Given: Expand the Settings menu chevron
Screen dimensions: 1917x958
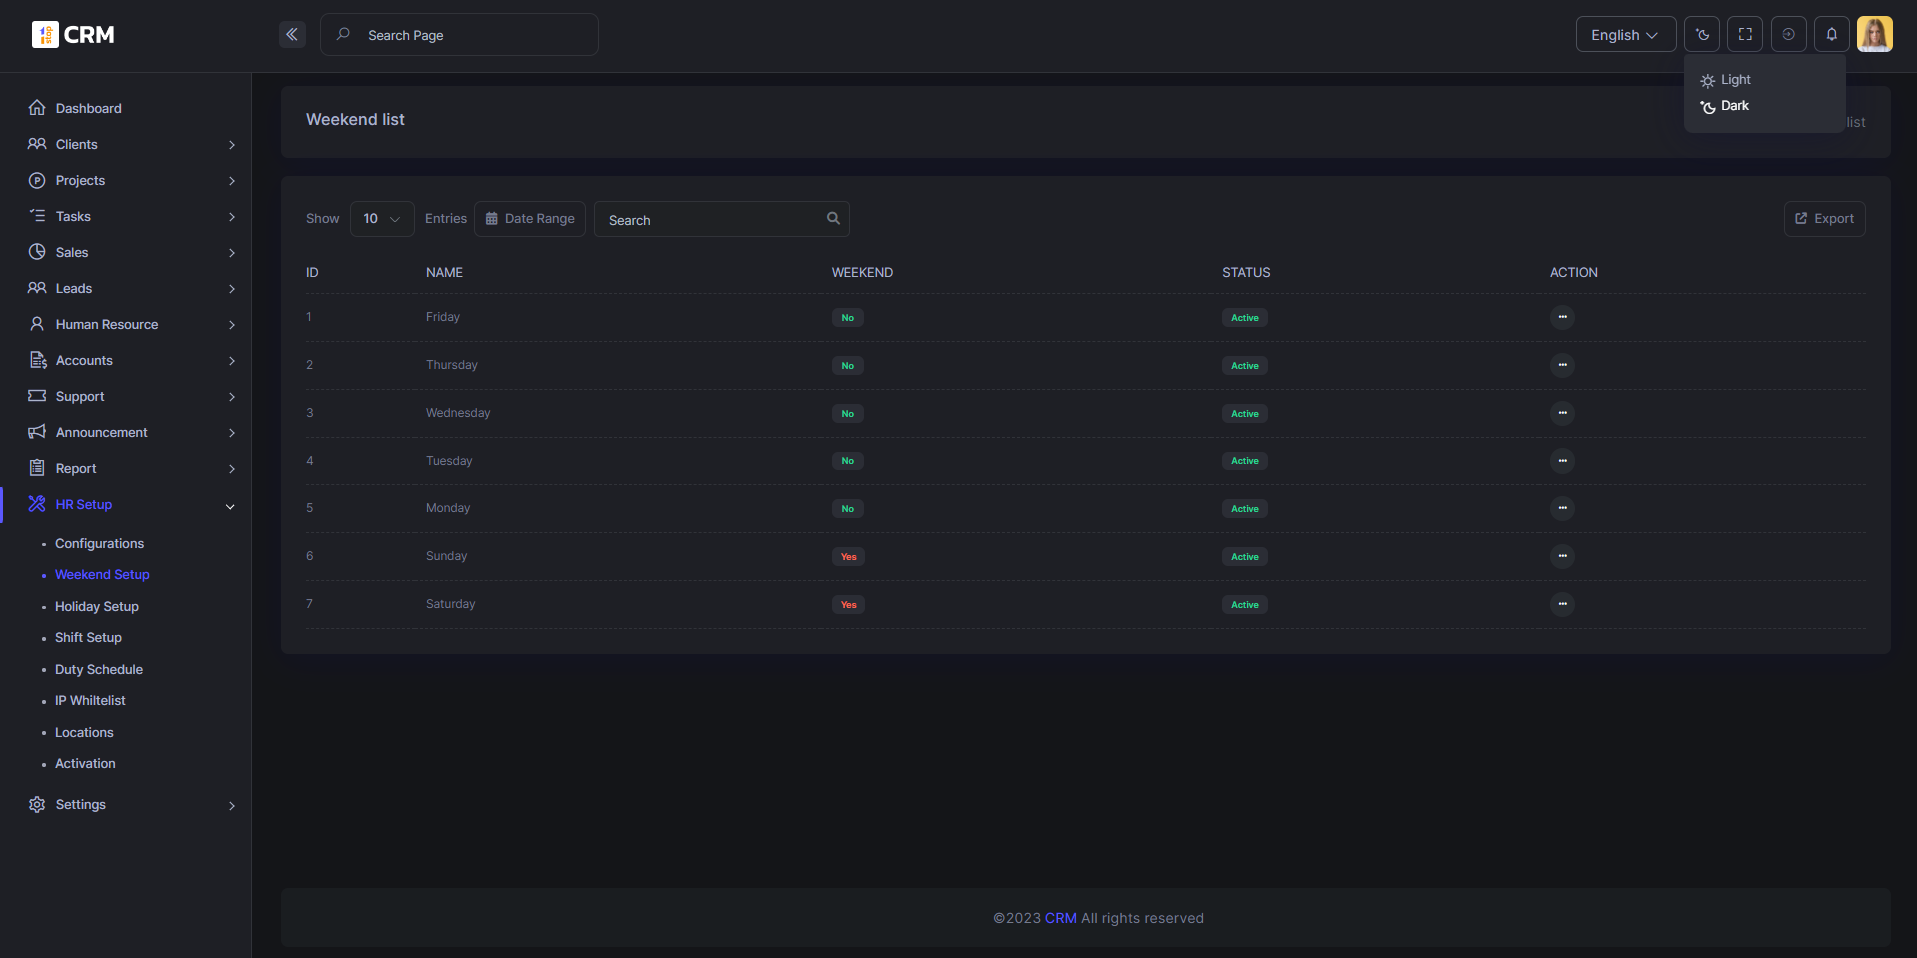Looking at the screenshot, I should click(x=232, y=805).
